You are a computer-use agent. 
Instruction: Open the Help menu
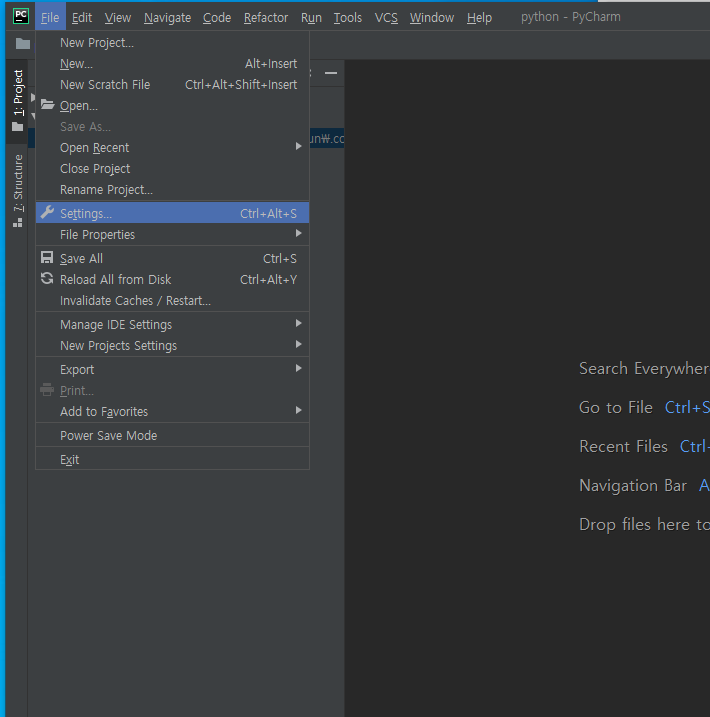pyautogui.click(x=479, y=17)
